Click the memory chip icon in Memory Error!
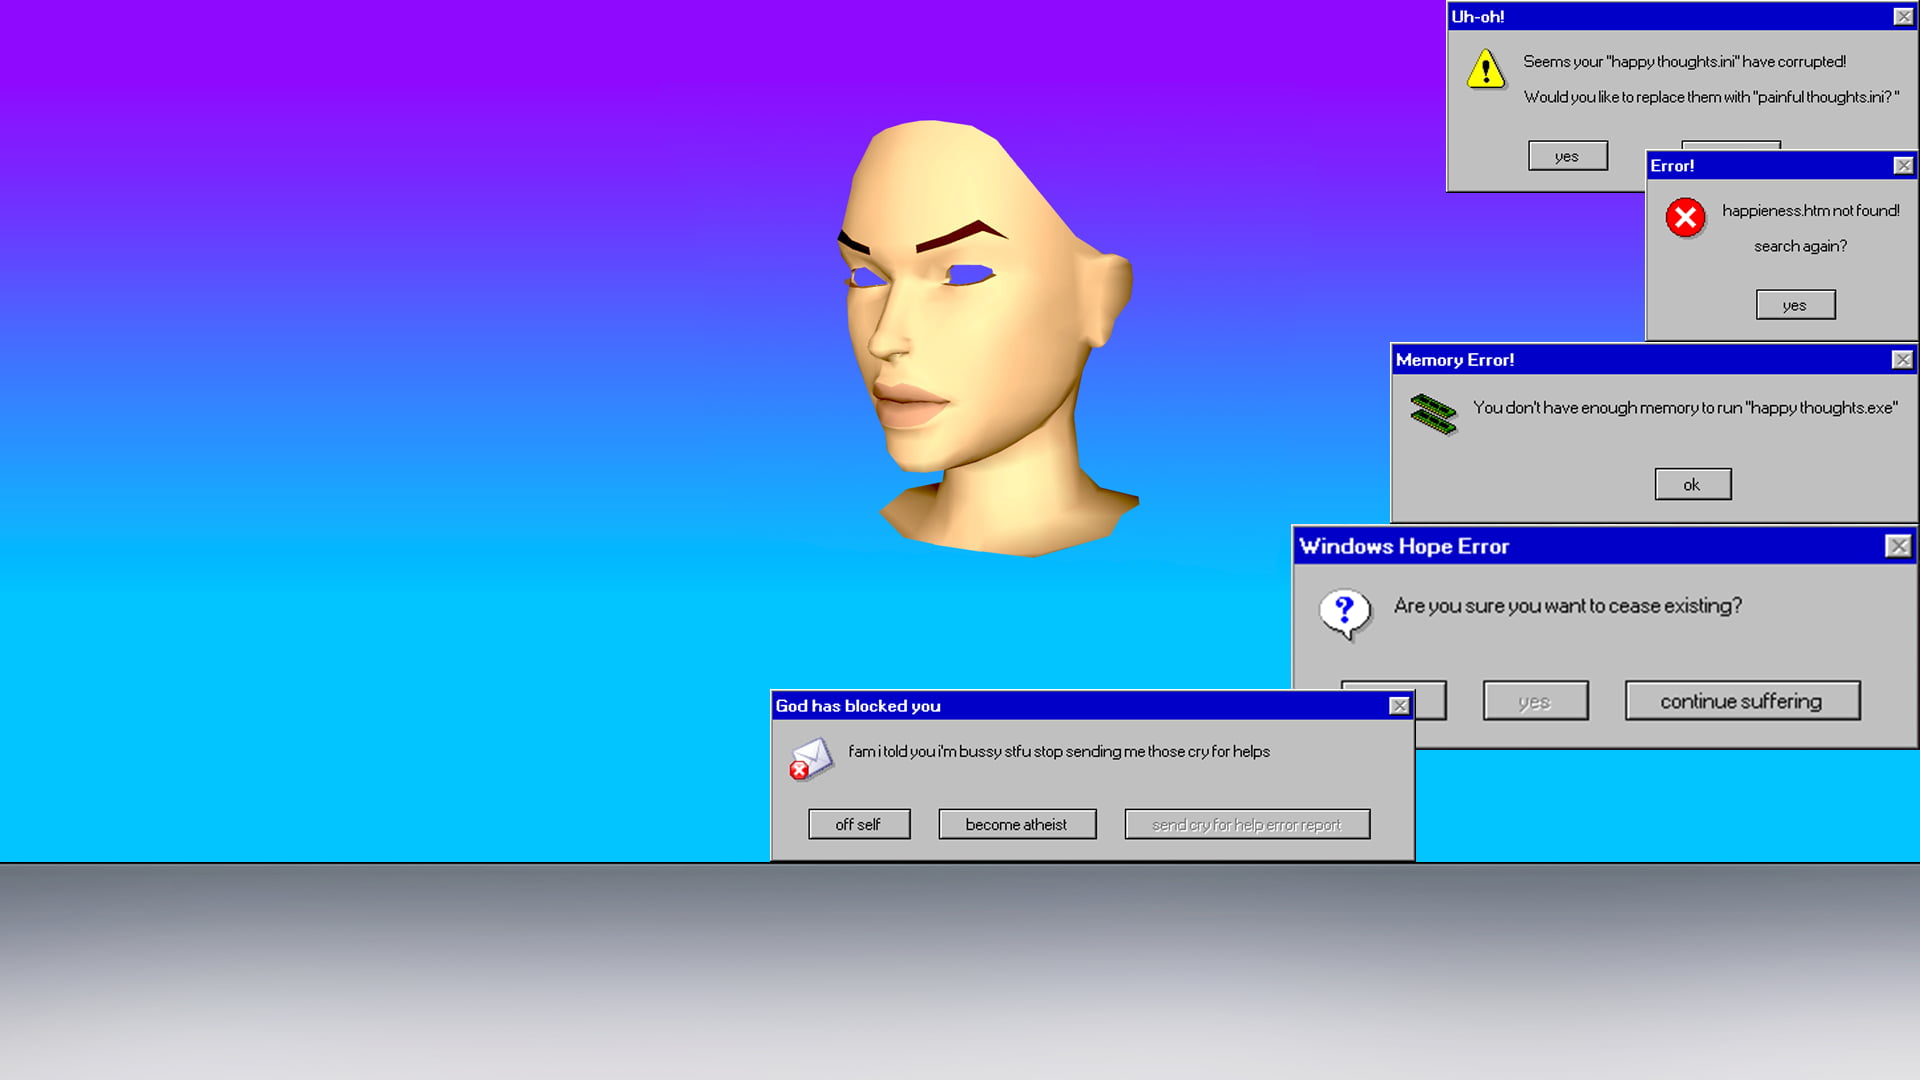1920x1080 pixels. point(1433,413)
